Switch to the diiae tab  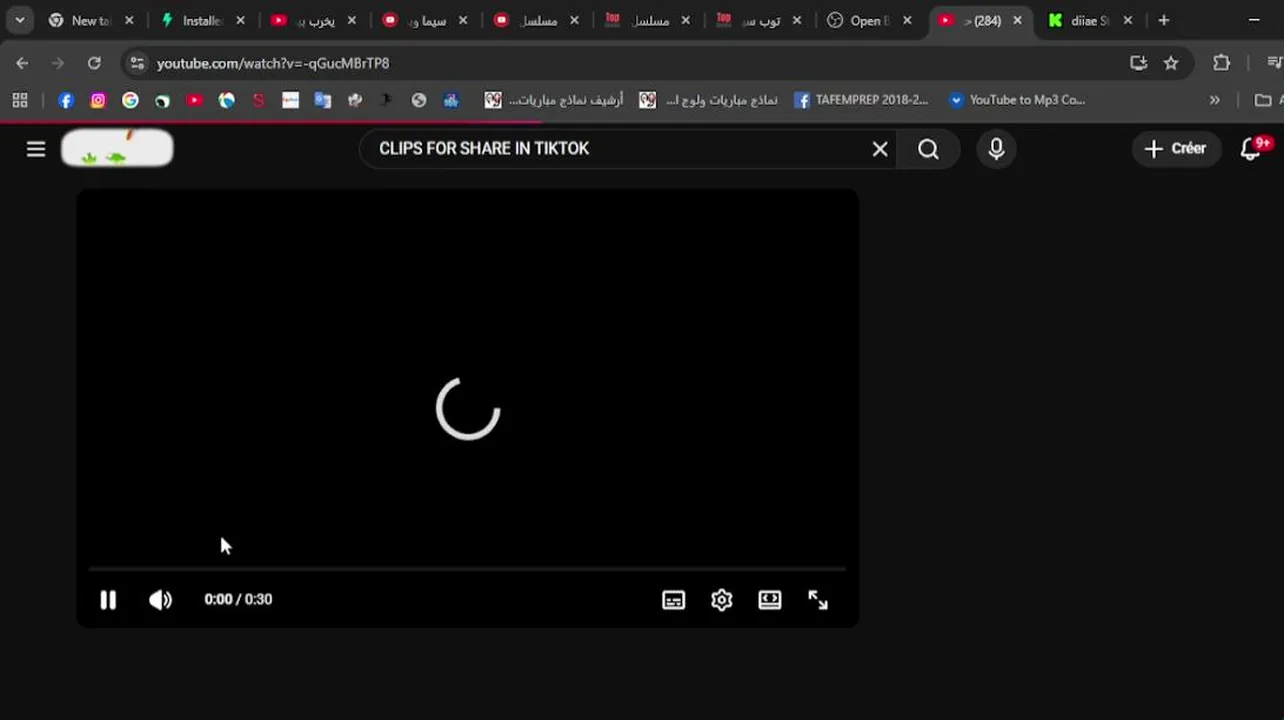pos(1090,20)
